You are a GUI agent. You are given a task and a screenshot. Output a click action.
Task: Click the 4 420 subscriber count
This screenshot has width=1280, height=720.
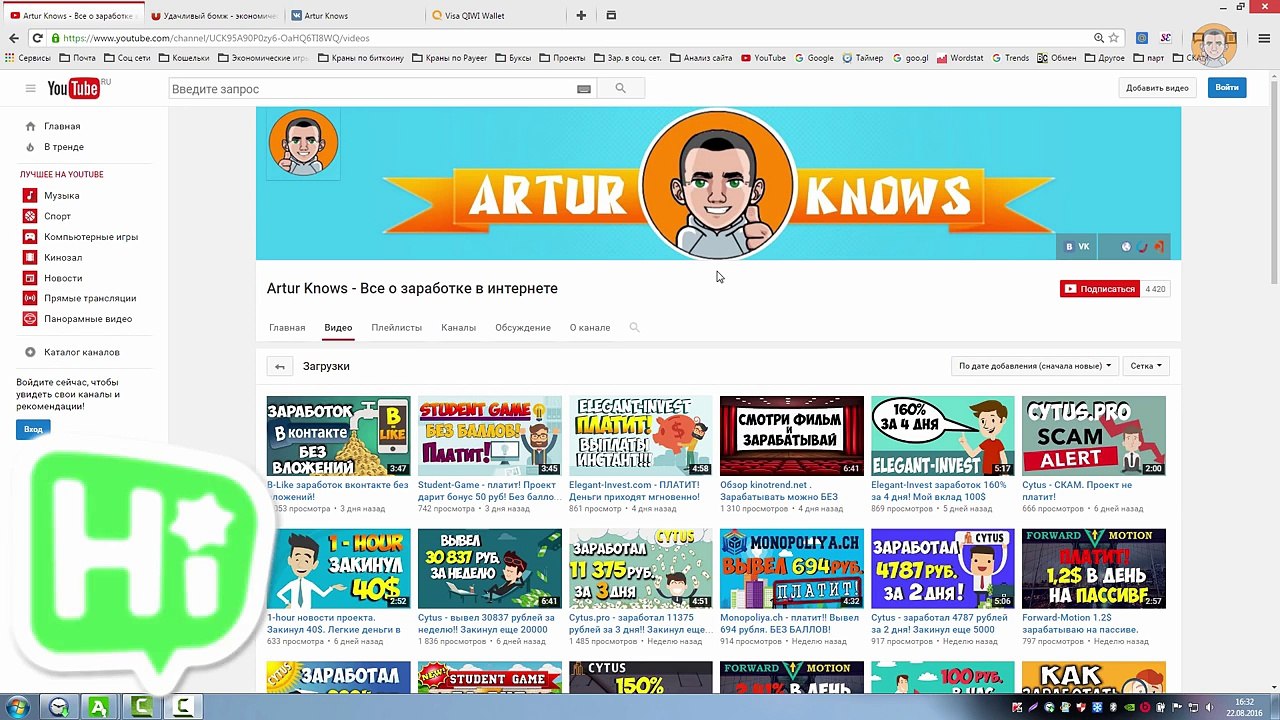point(1155,289)
